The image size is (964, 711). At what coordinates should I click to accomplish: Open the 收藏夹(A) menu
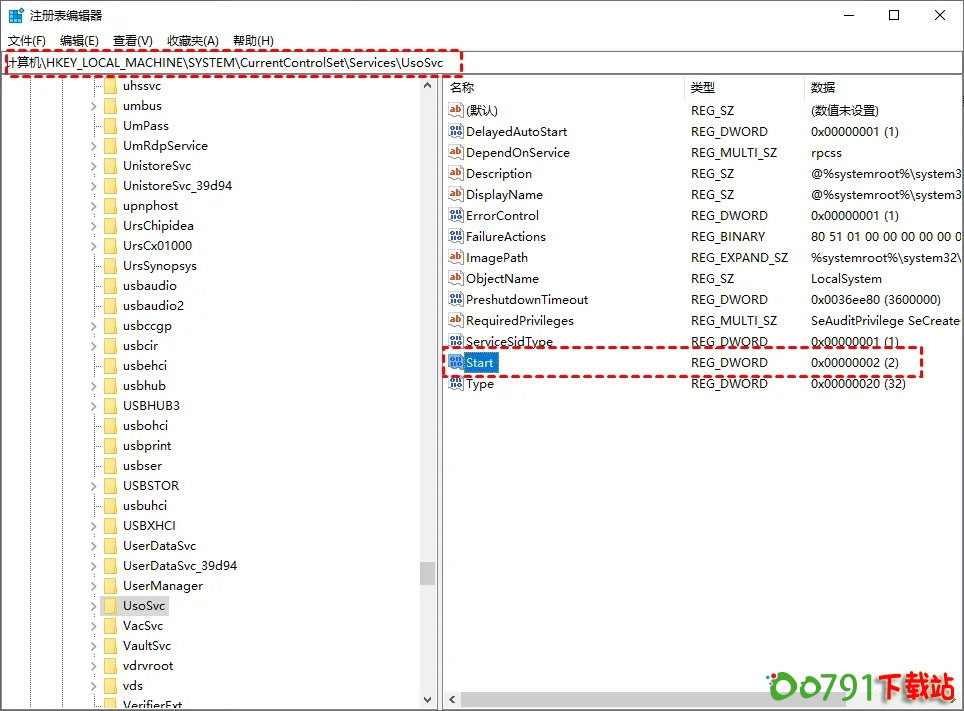pos(192,41)
